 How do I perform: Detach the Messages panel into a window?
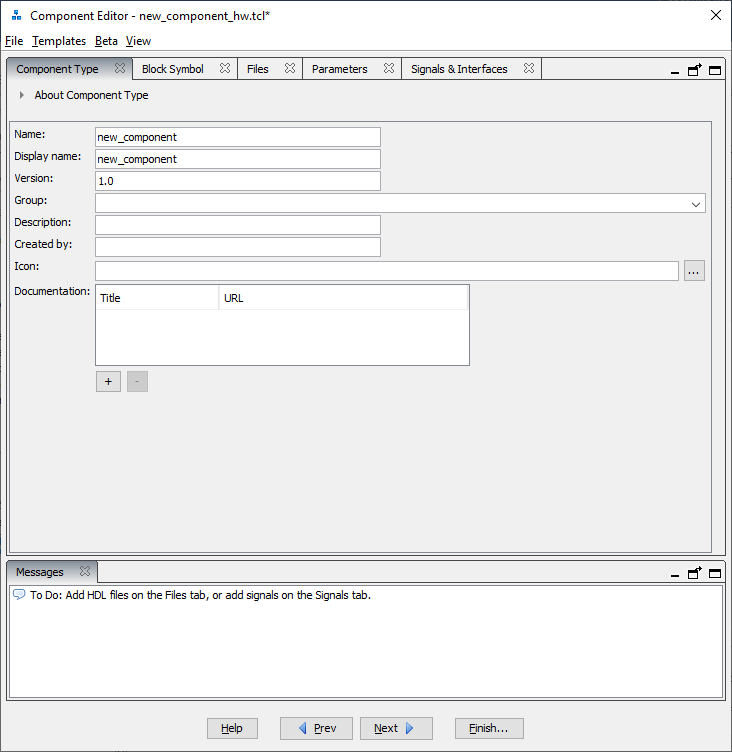[x=695, y=573]
